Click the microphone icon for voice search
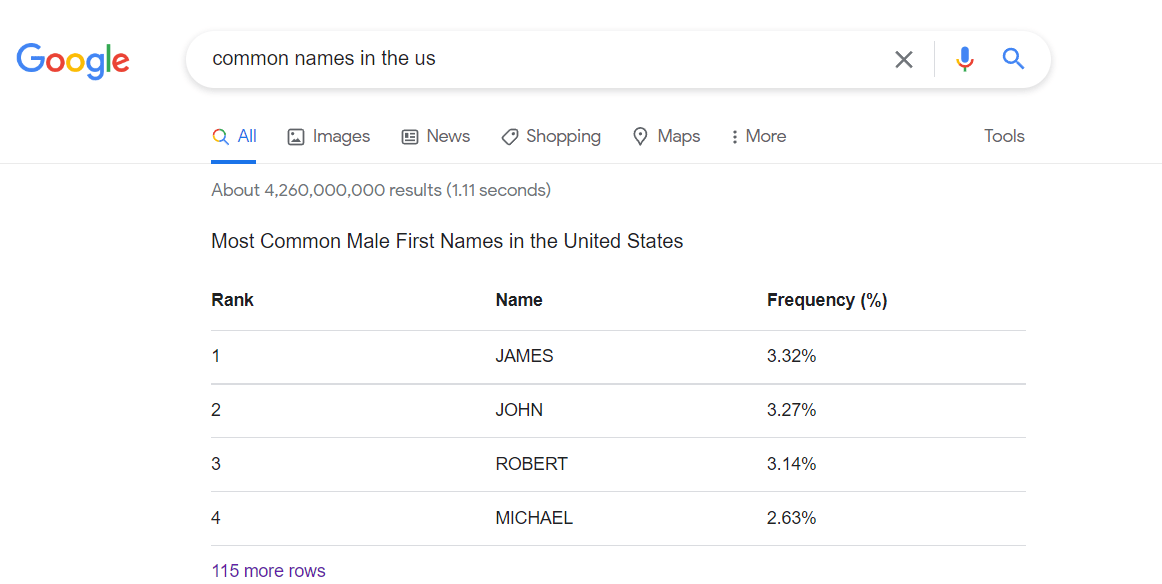The height and width of the screenshot is (584, 1162). [x=964, y=59]
